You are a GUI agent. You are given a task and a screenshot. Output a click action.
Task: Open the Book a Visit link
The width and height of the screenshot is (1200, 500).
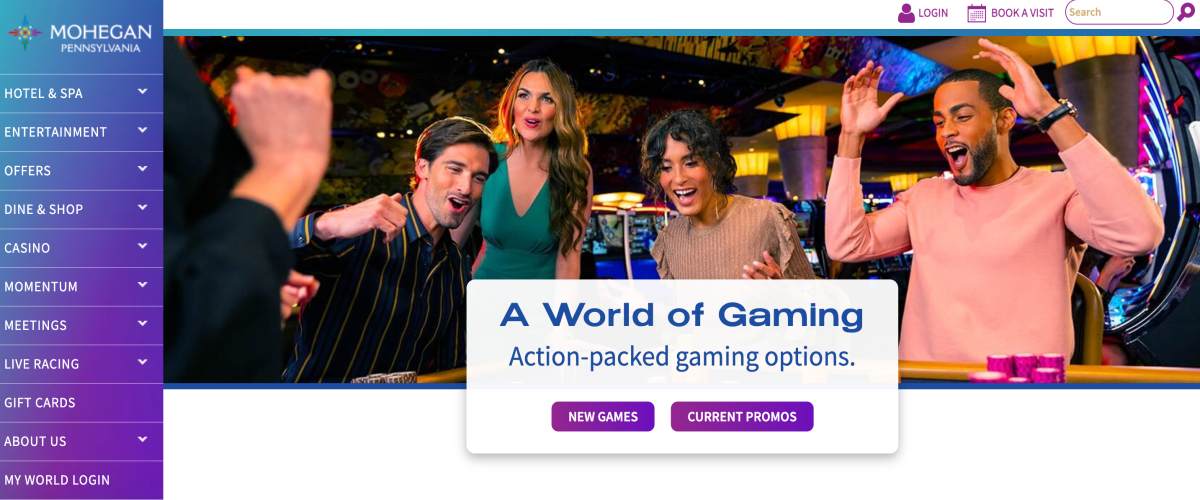tap(1022, 13)
